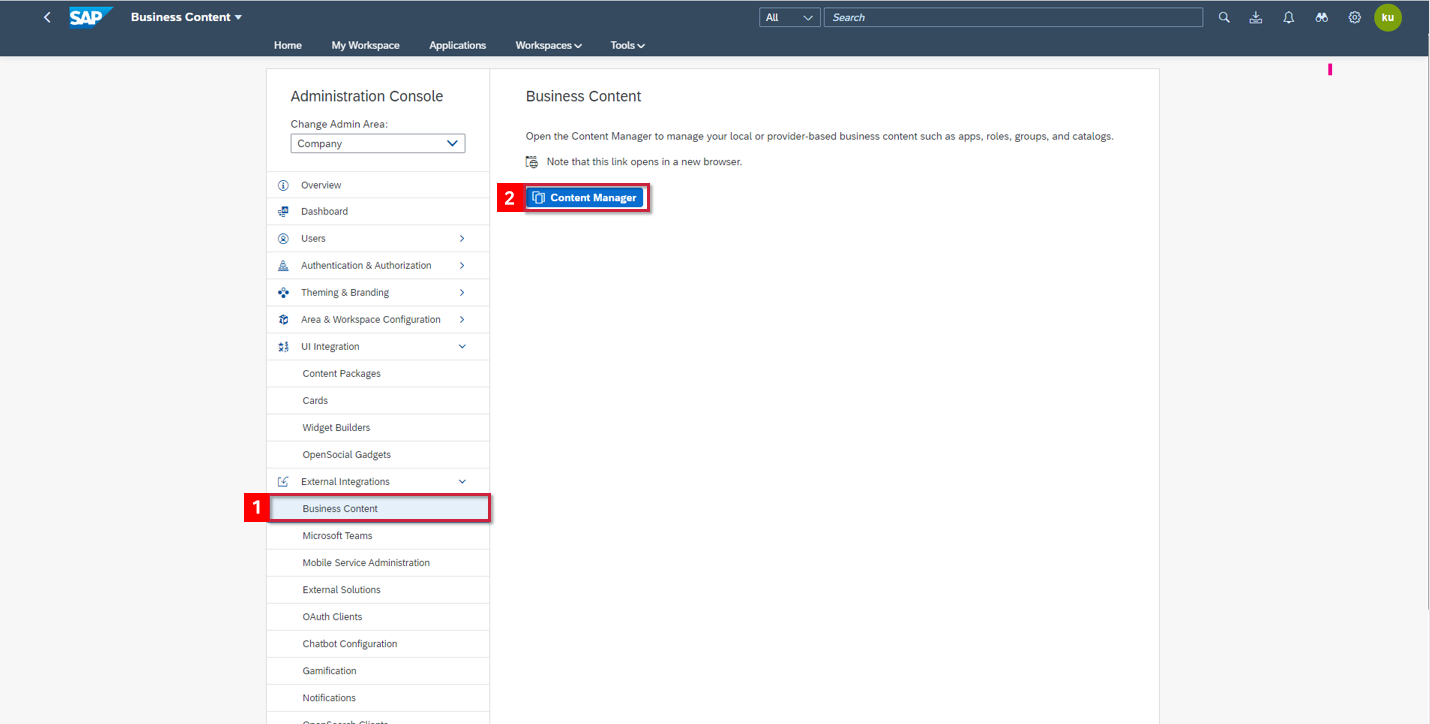The height and width of the screenshot is (724, 1430).
Task: Click the search magnifier icon
Action: (x=1224, y=17)
